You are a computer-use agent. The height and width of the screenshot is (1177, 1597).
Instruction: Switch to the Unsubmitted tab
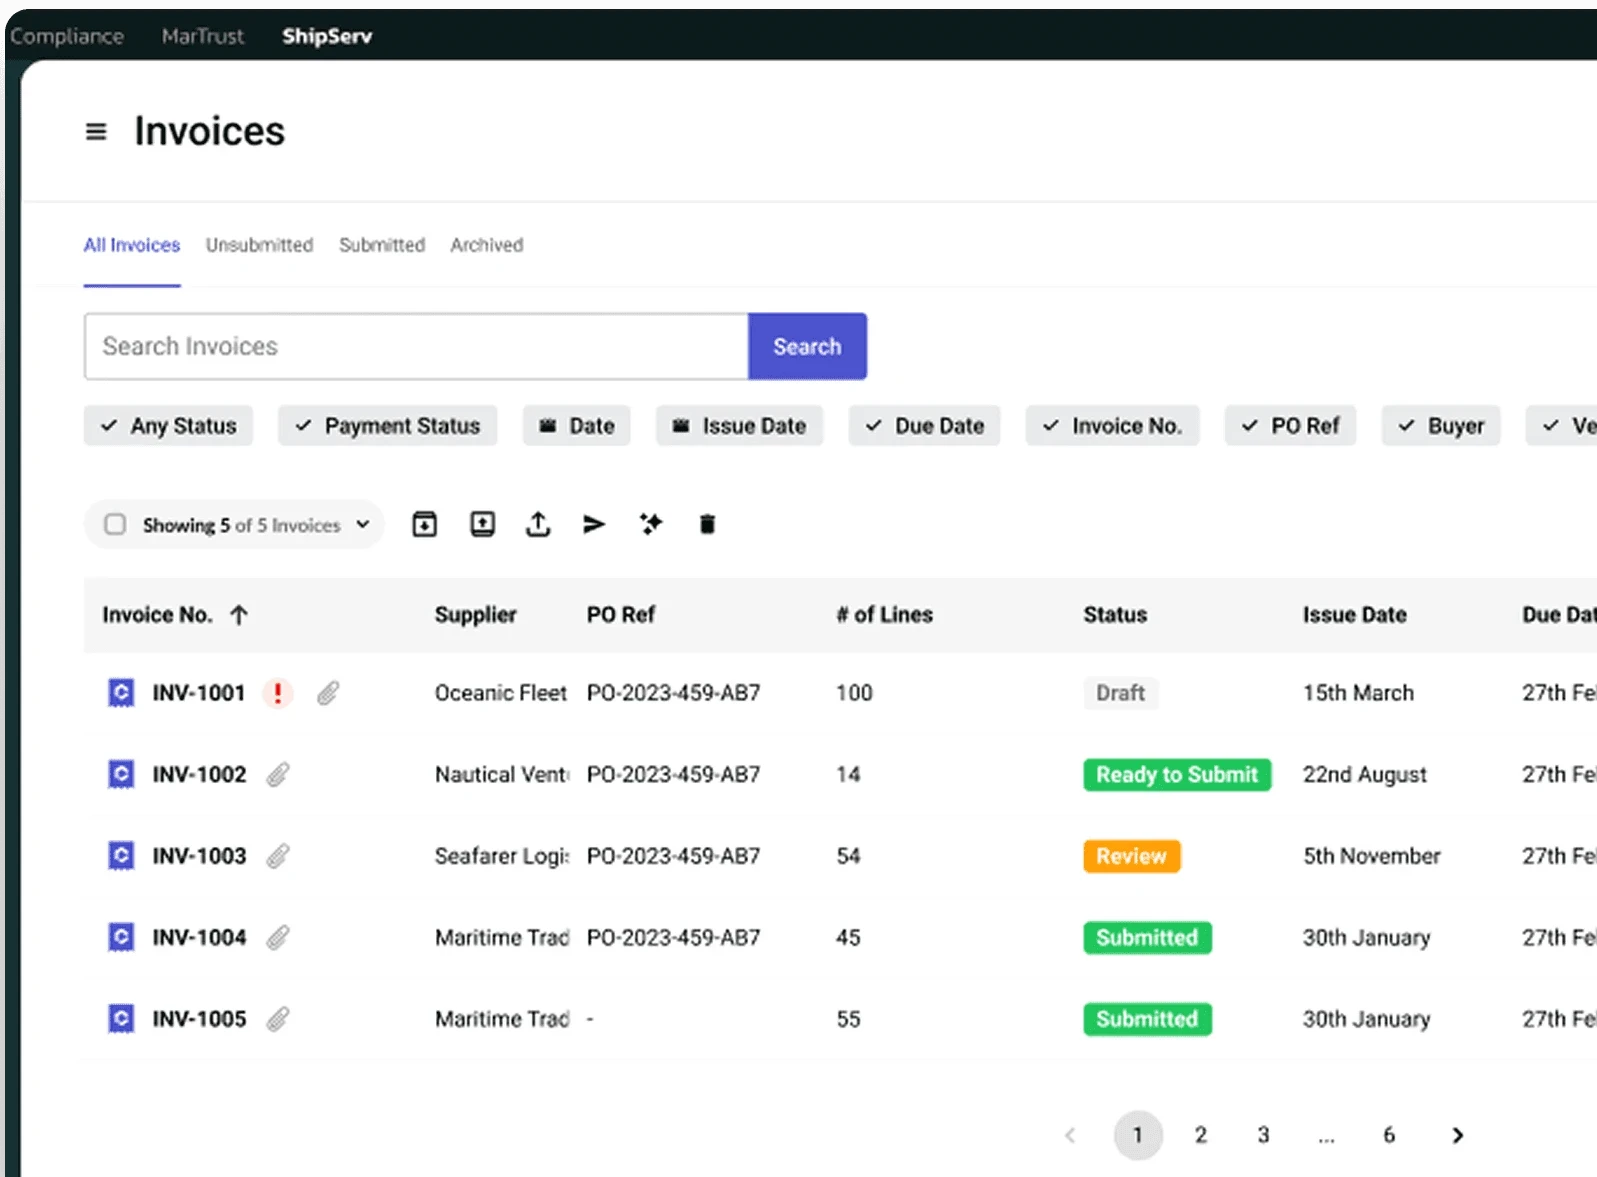pyautogui.click(x=260, y=245)
